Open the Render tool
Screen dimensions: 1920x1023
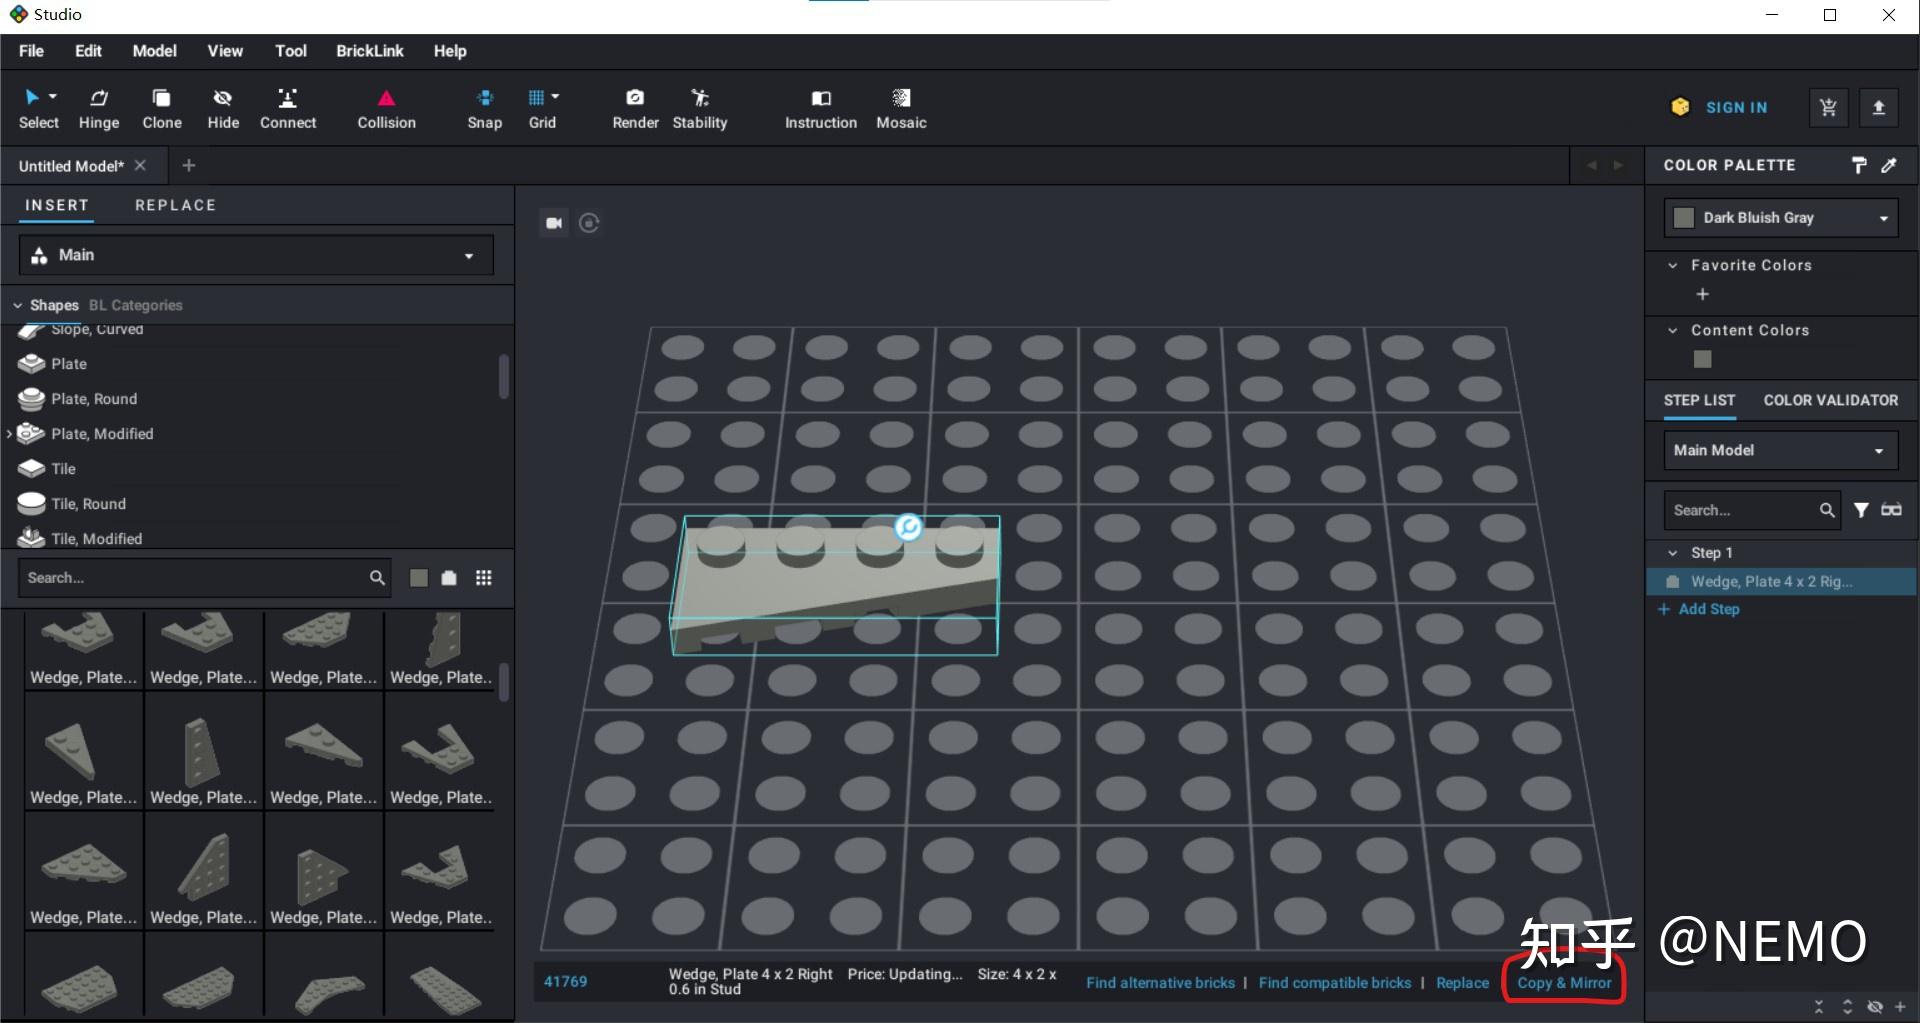click(634, 108)
